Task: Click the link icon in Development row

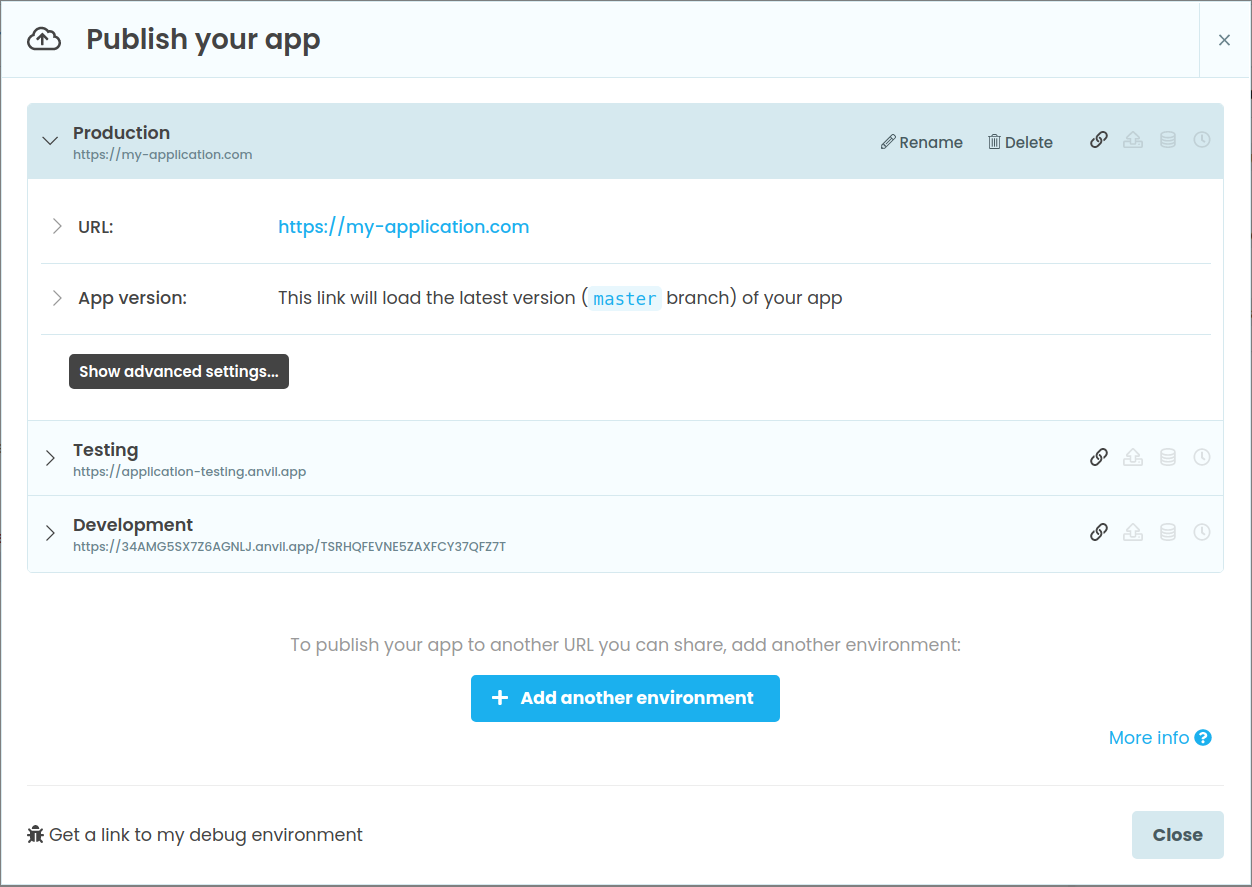Action: point(1098,532)
